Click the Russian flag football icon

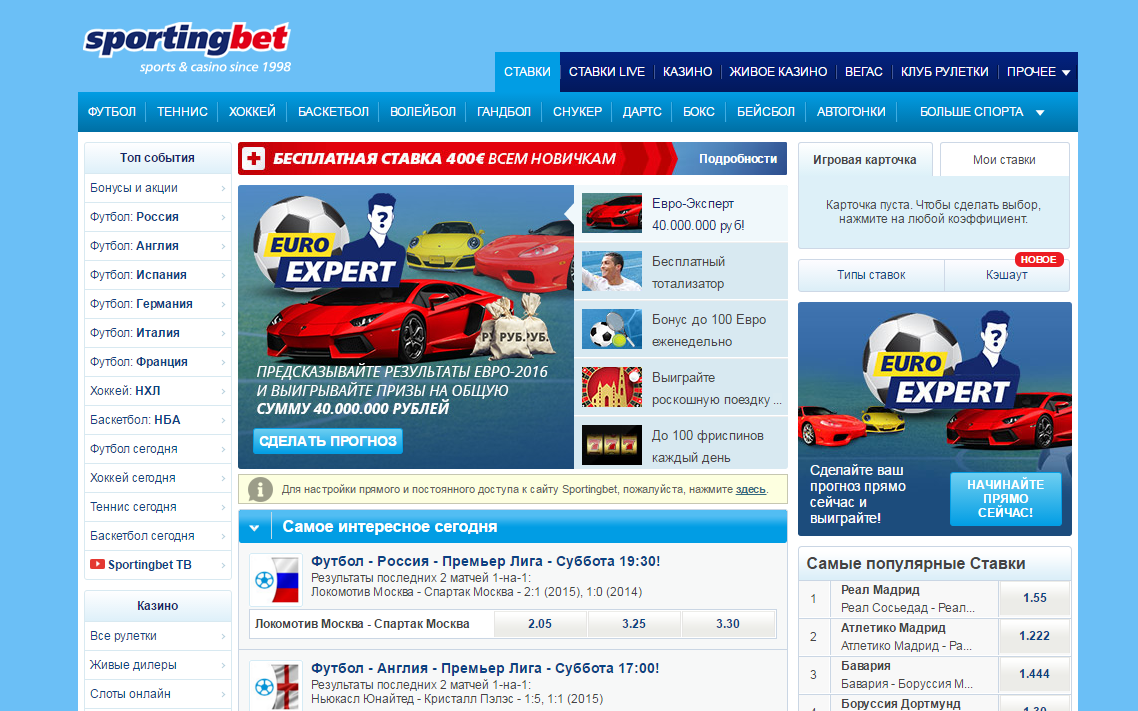point(276,580)
